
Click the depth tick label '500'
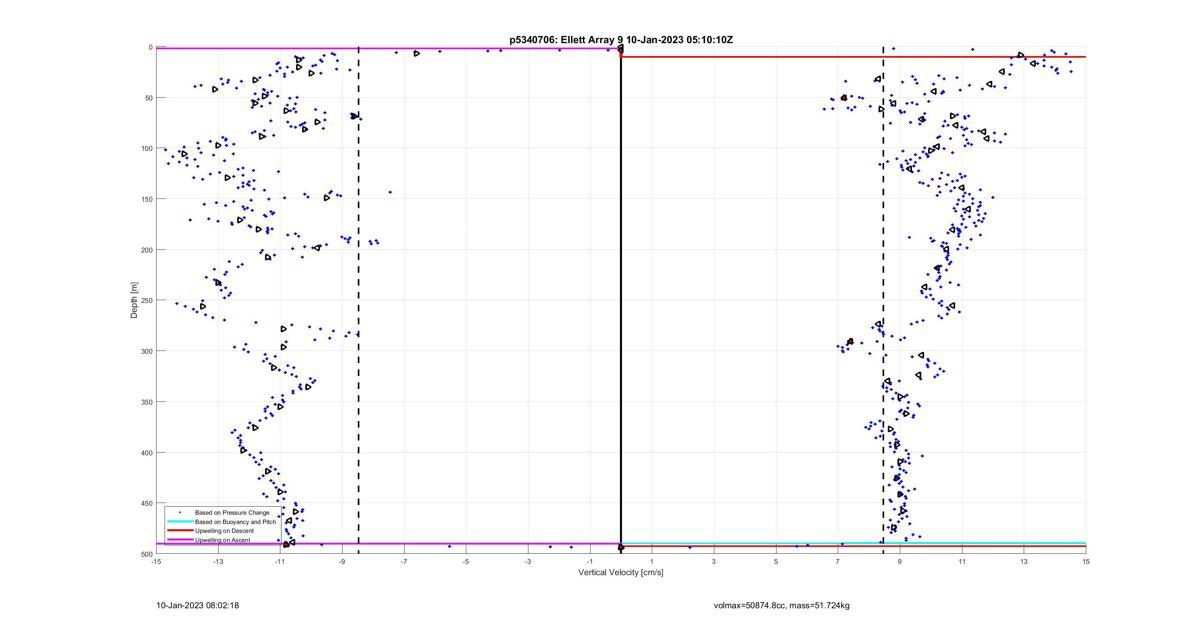pyautogui.click(x=146, y=554)
